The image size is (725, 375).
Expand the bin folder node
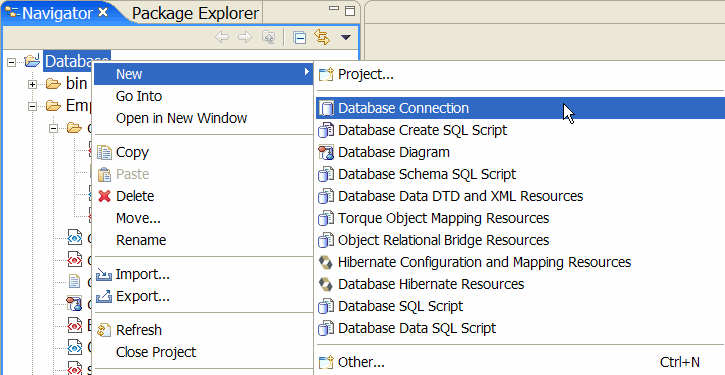32,84
